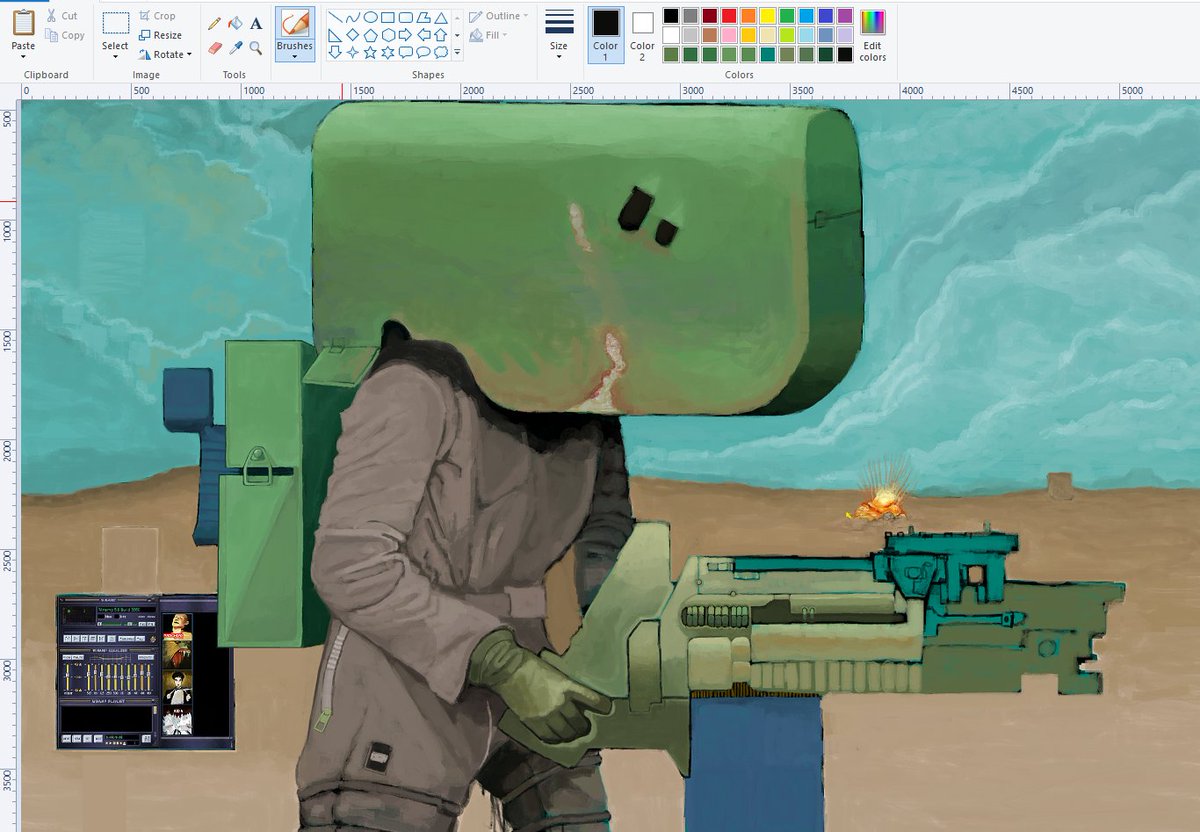Choose the Rounded rectangular callout shape

tap(405, 52)
